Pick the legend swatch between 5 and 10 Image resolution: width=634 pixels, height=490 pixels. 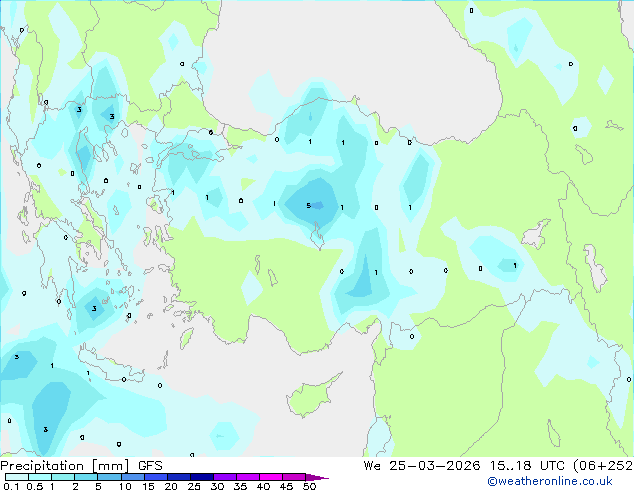(109, 477)
